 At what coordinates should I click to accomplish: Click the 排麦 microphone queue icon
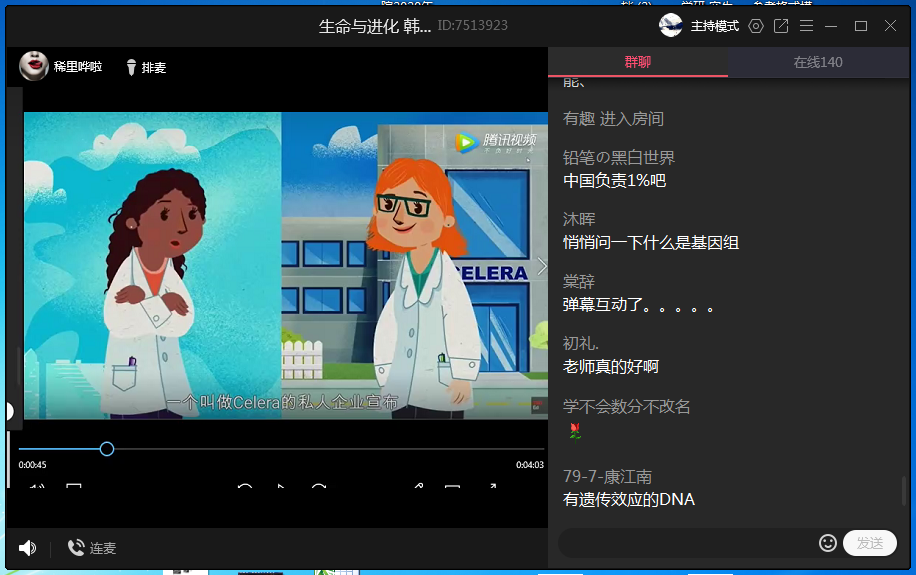pos(131,67)
